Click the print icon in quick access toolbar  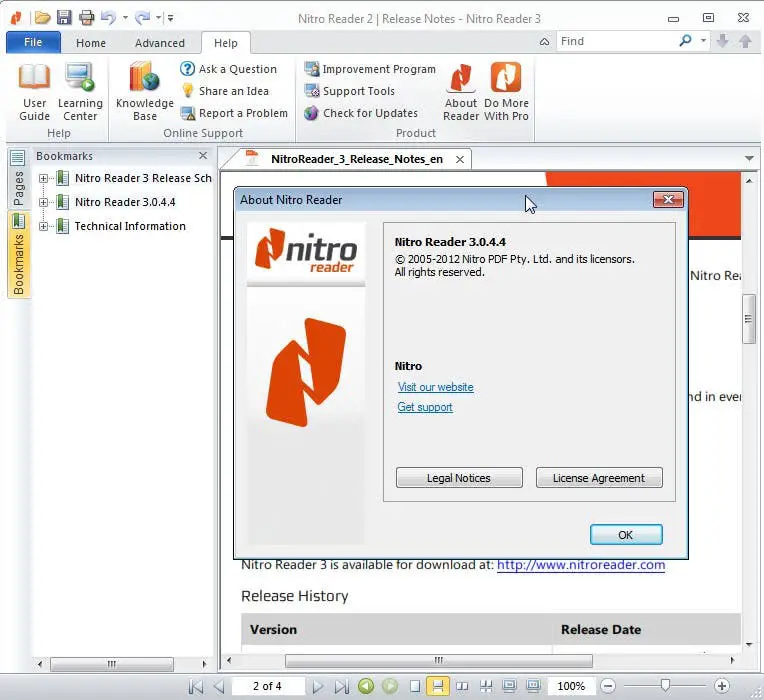[x=86, y=18]
